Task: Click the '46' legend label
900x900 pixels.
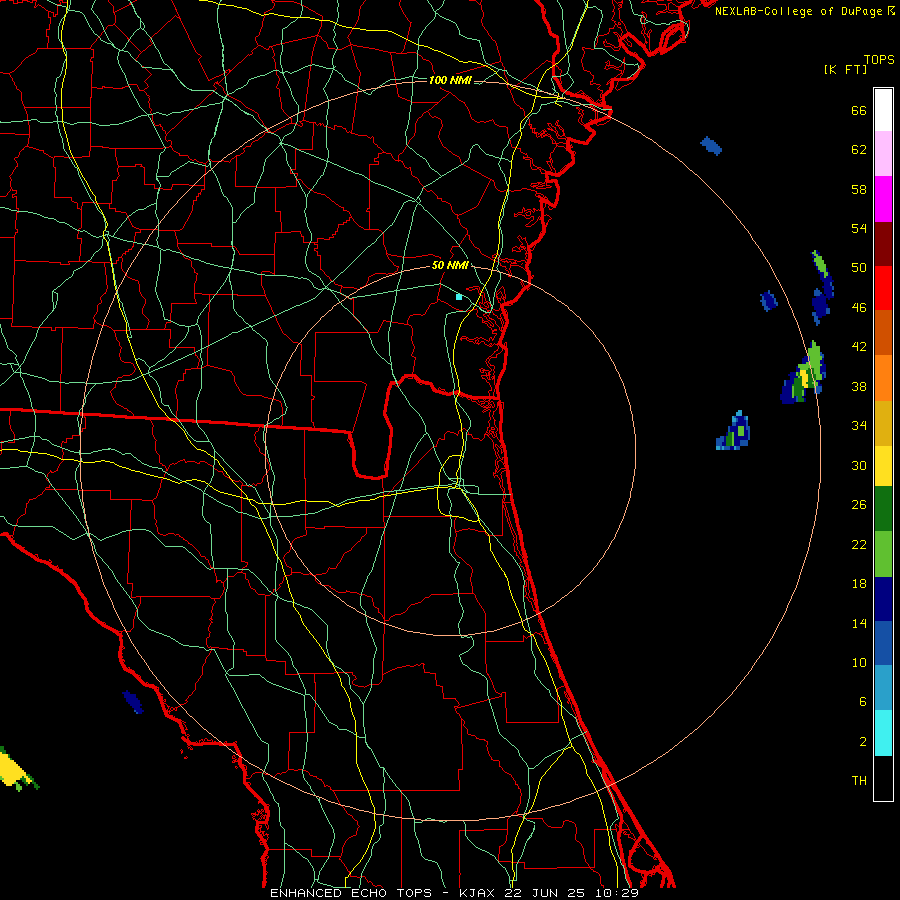Action: point(859,307)
